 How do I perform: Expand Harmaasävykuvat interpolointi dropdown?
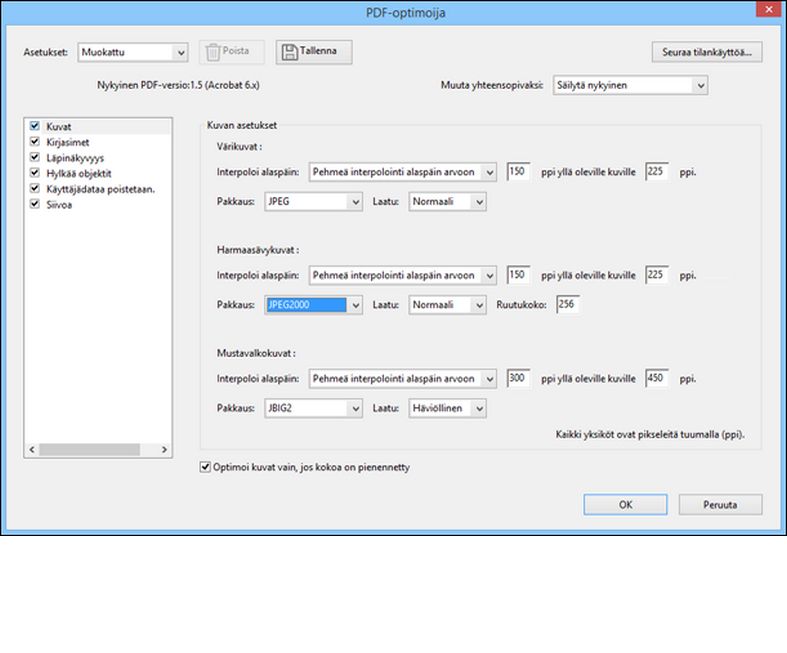click(x=403, y=276)
